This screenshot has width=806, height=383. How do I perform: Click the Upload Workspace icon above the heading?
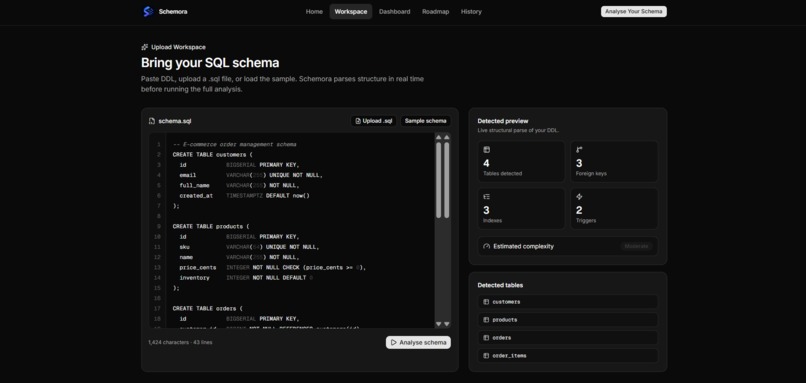click(144, 47)
